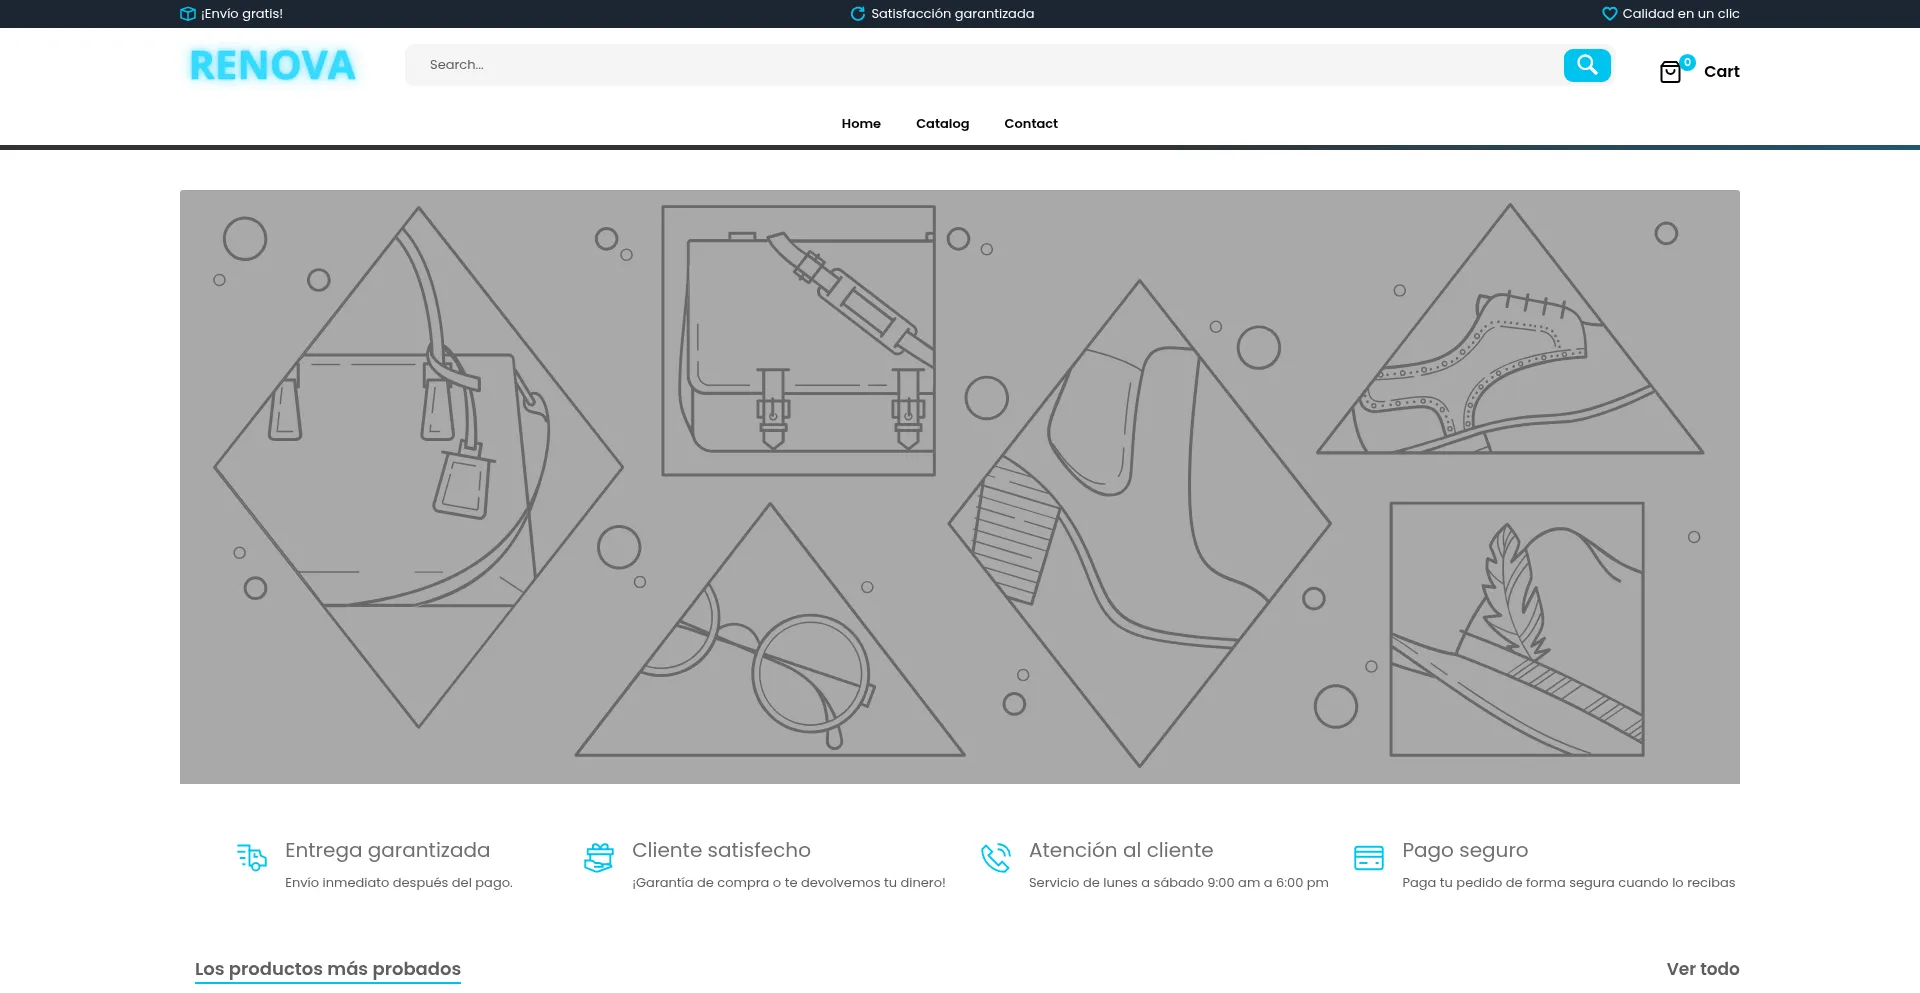Click the delivery truck icon
Image resolution: width=1920 pixels, height=993 pixels.
(x=252, y=857)
